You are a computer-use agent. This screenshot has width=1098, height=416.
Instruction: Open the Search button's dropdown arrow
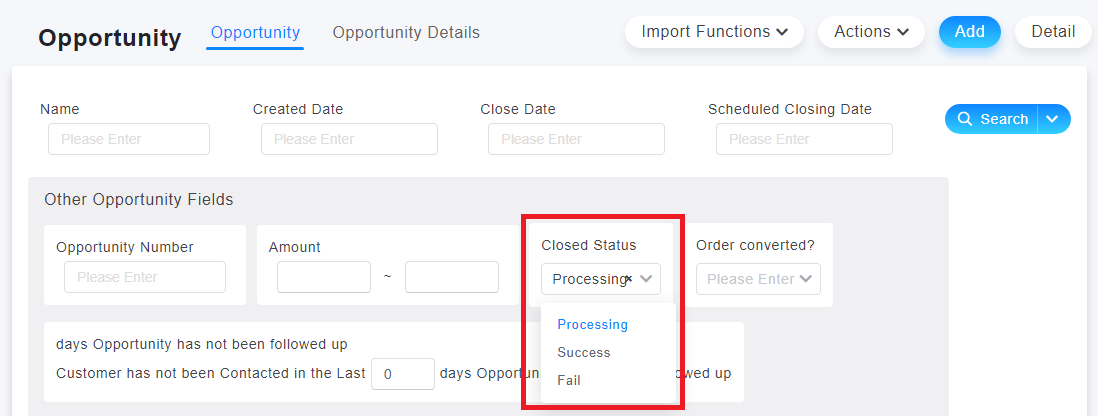[x=1052, y=119]
